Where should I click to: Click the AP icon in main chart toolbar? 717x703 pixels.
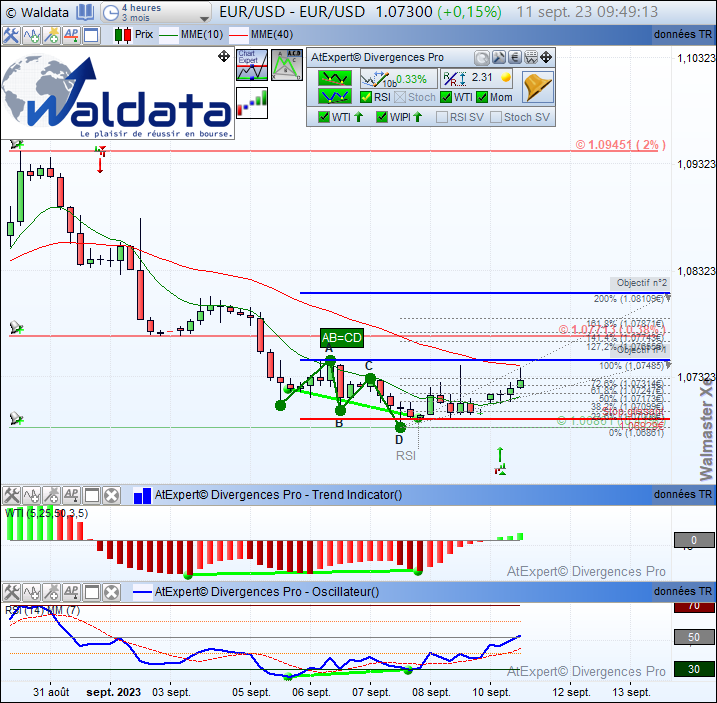(x=71, y=35)
